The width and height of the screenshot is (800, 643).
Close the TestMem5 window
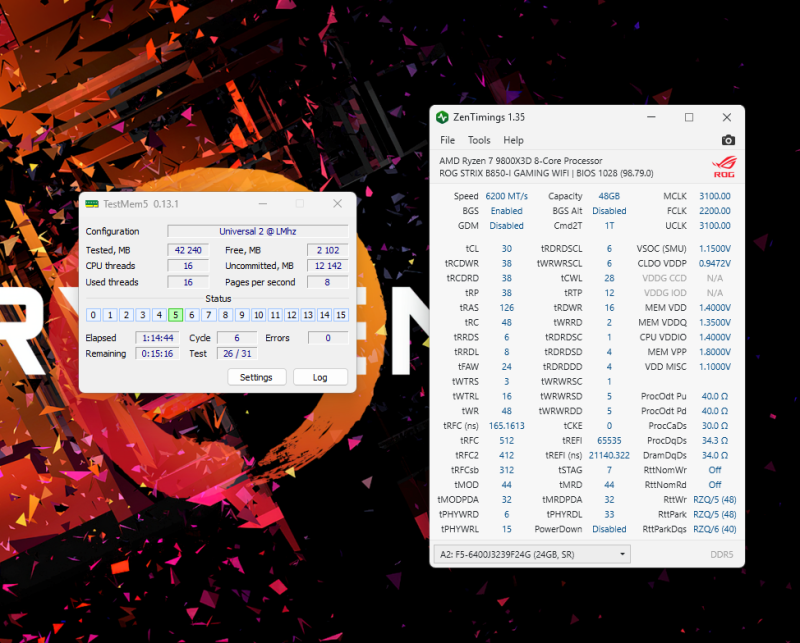tap(337, 204)
